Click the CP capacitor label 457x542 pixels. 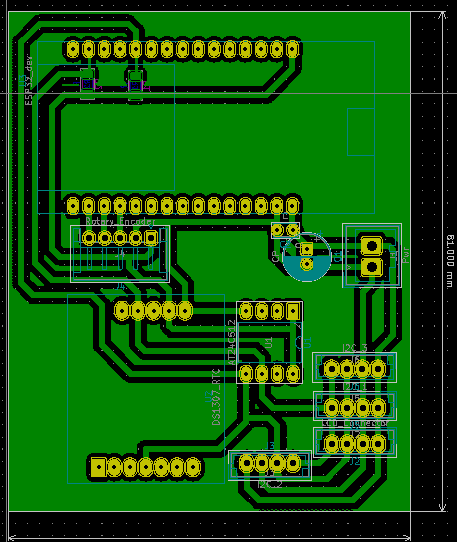coord(276,256)
